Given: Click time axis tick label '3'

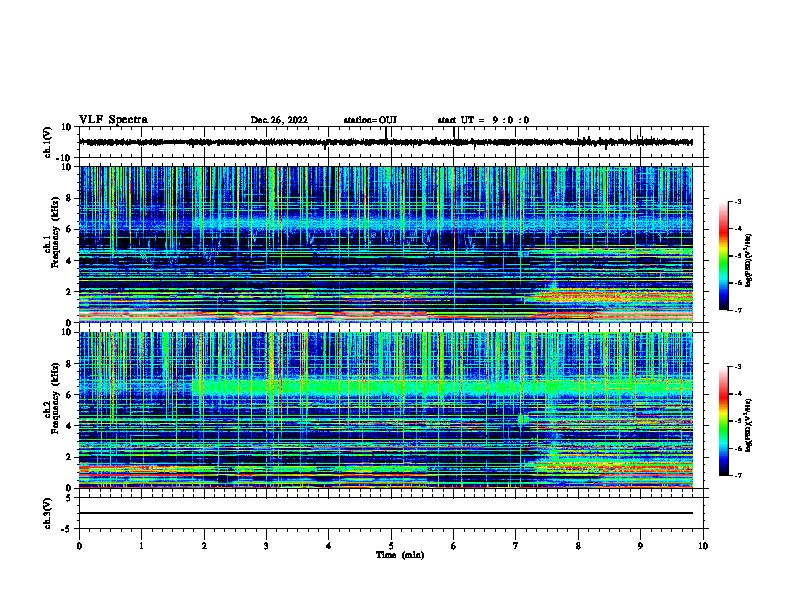Looking at the screenshot, I should (x=266, y=546).
